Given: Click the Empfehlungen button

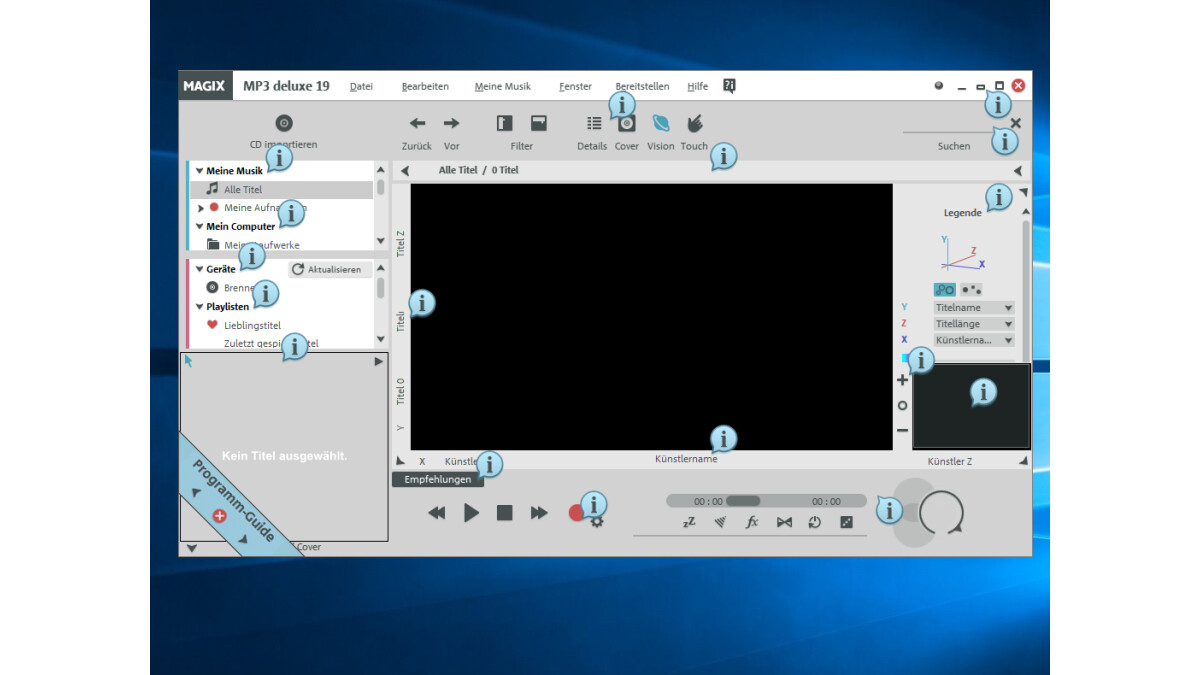Looking at the screenshot, I should pos(438,479).
